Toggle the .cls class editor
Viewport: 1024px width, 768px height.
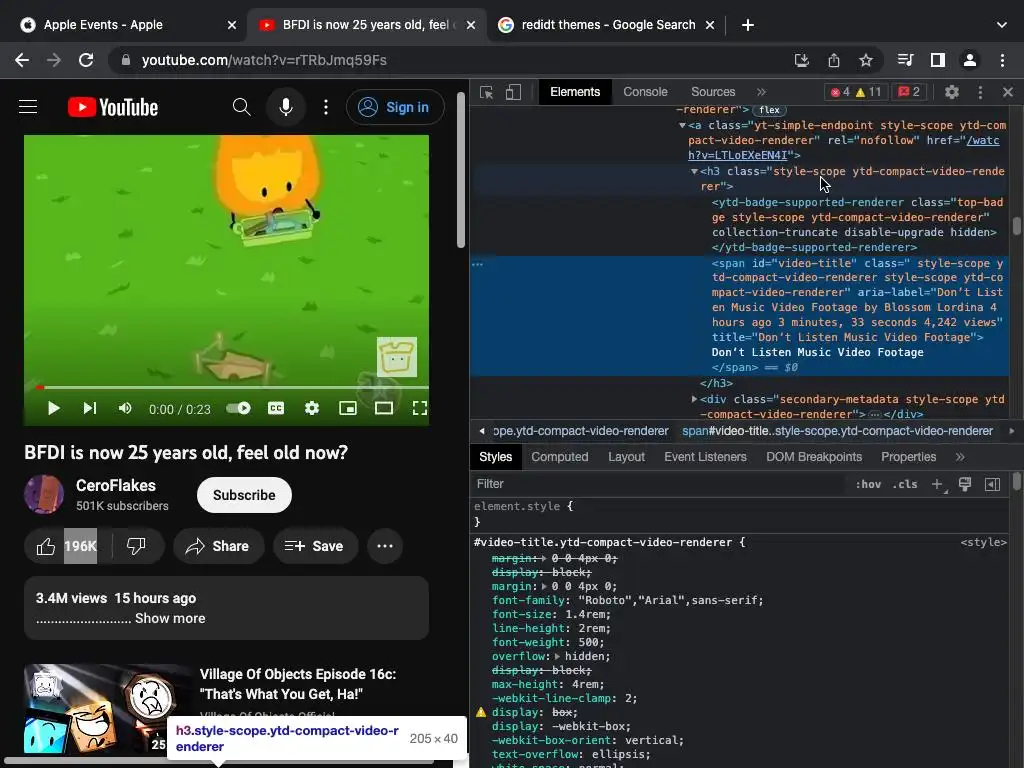(x=904, y=484)
